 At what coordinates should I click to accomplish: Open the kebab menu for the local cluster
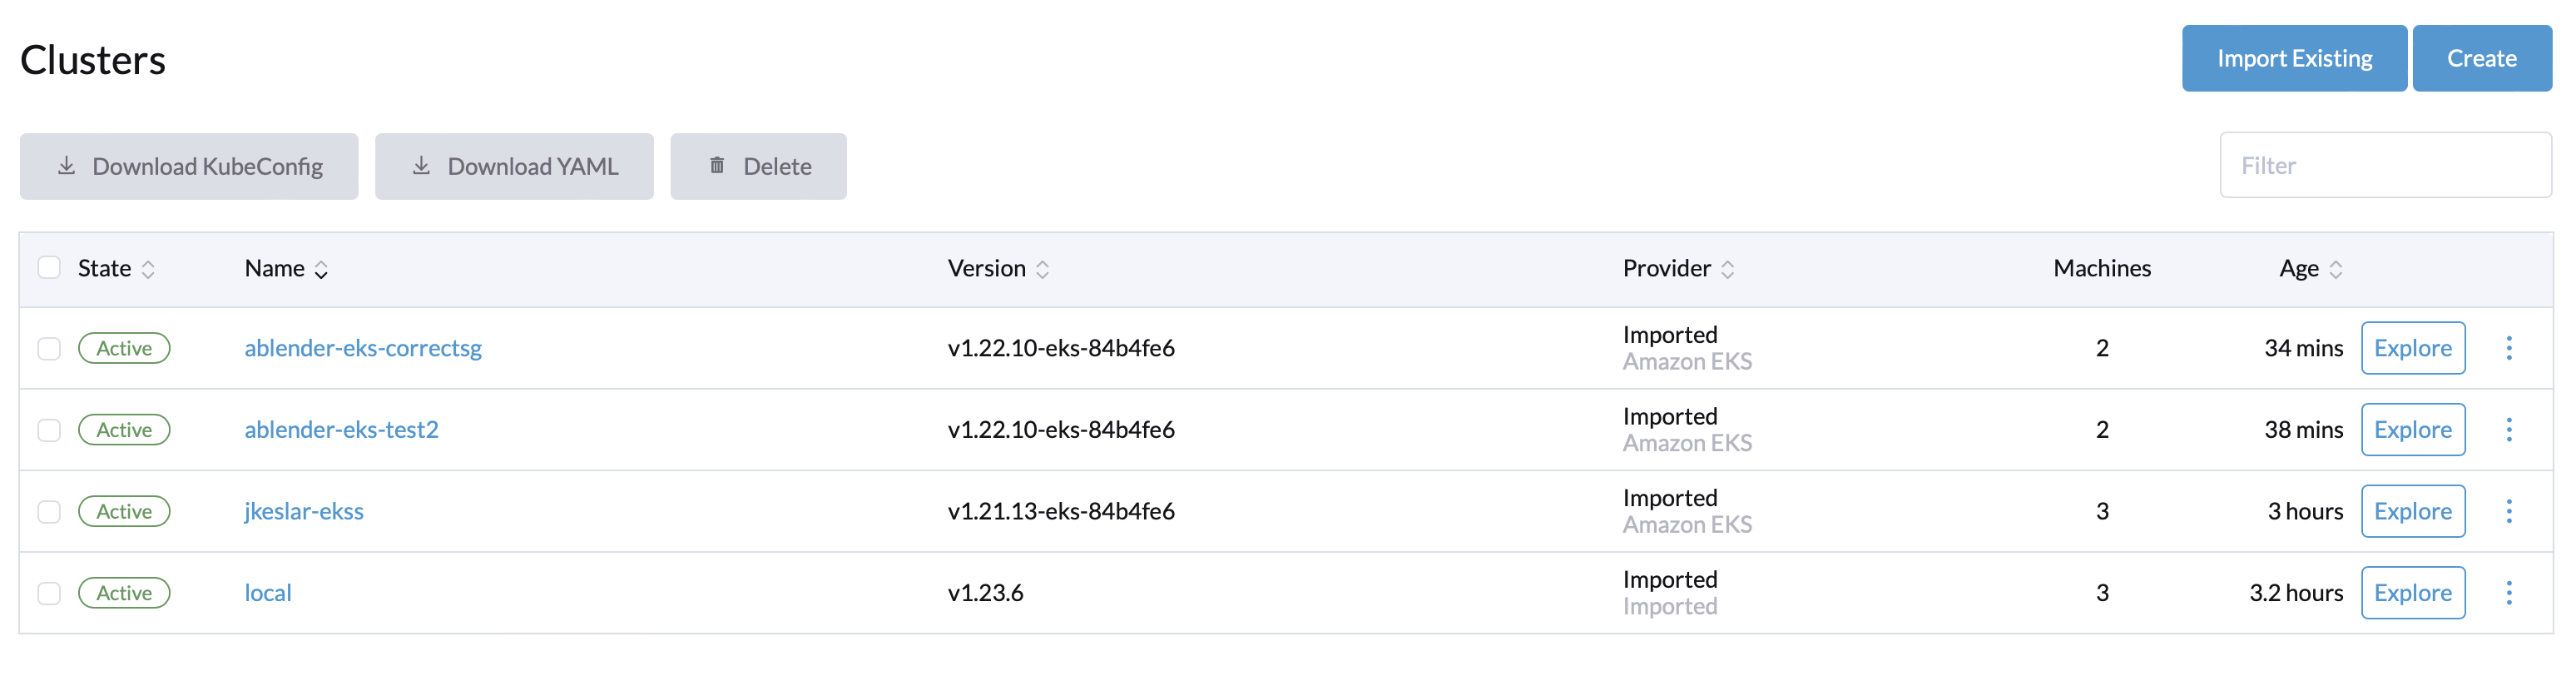[2510, 592]
